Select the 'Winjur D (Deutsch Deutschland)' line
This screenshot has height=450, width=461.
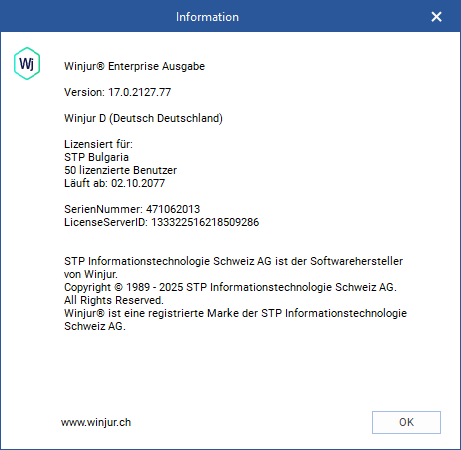coord(143,118)
